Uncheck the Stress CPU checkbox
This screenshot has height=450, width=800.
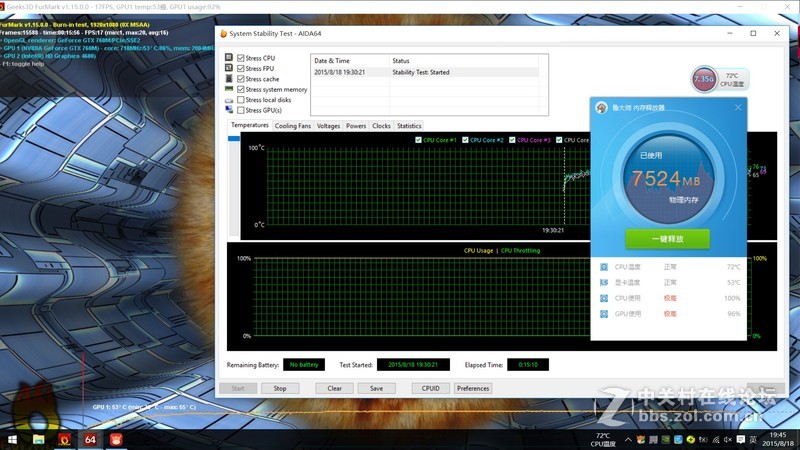[241, 58]
